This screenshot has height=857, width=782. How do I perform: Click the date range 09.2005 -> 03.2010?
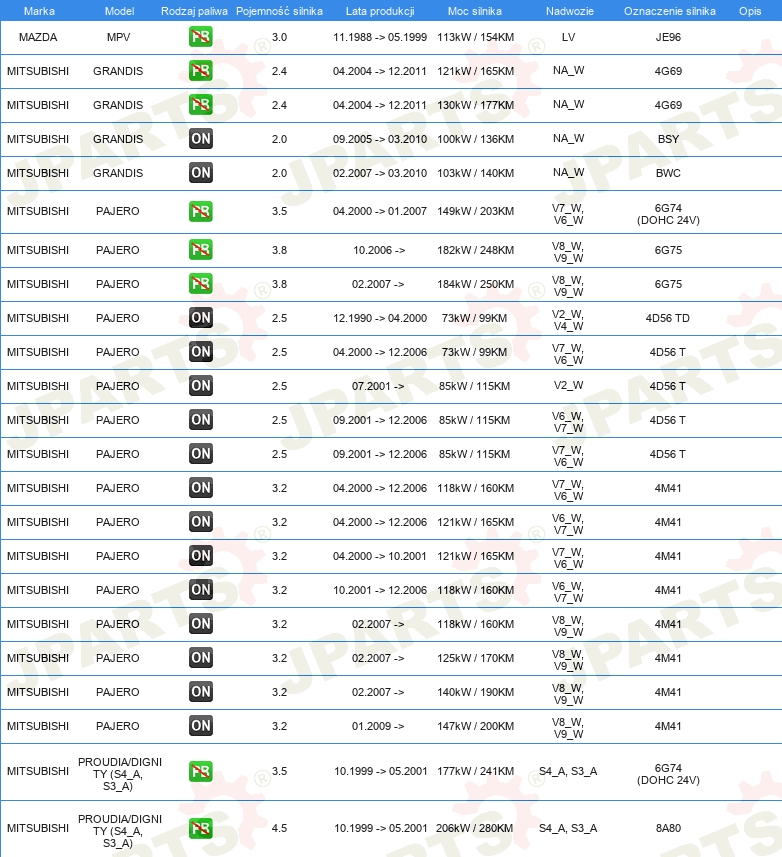[x=380, y=139]
